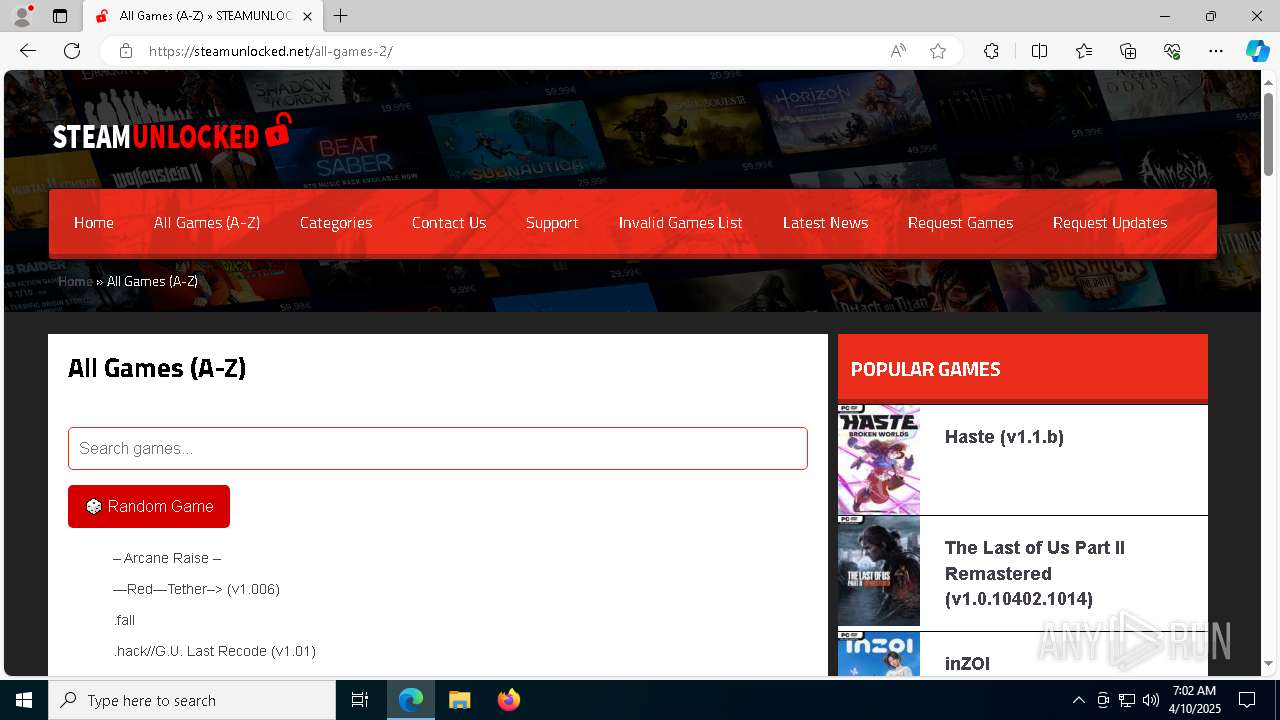Image resolution: width=1280 pixels, height=720 pixels.
Task: Click Home breadcrumb link
Action: pyautogui.click(x=75, y=281)
